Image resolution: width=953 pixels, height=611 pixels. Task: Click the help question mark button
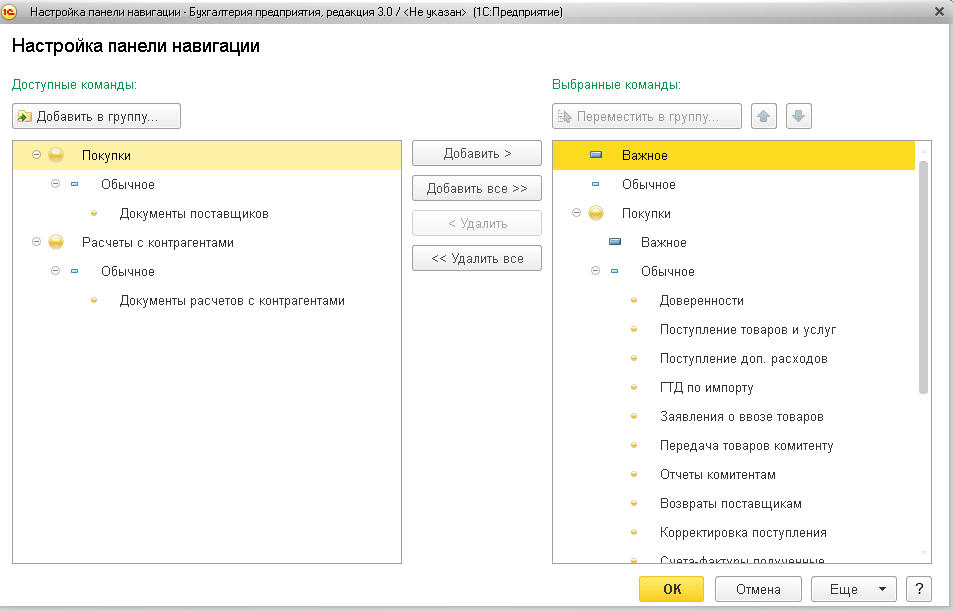pos(917,589)
